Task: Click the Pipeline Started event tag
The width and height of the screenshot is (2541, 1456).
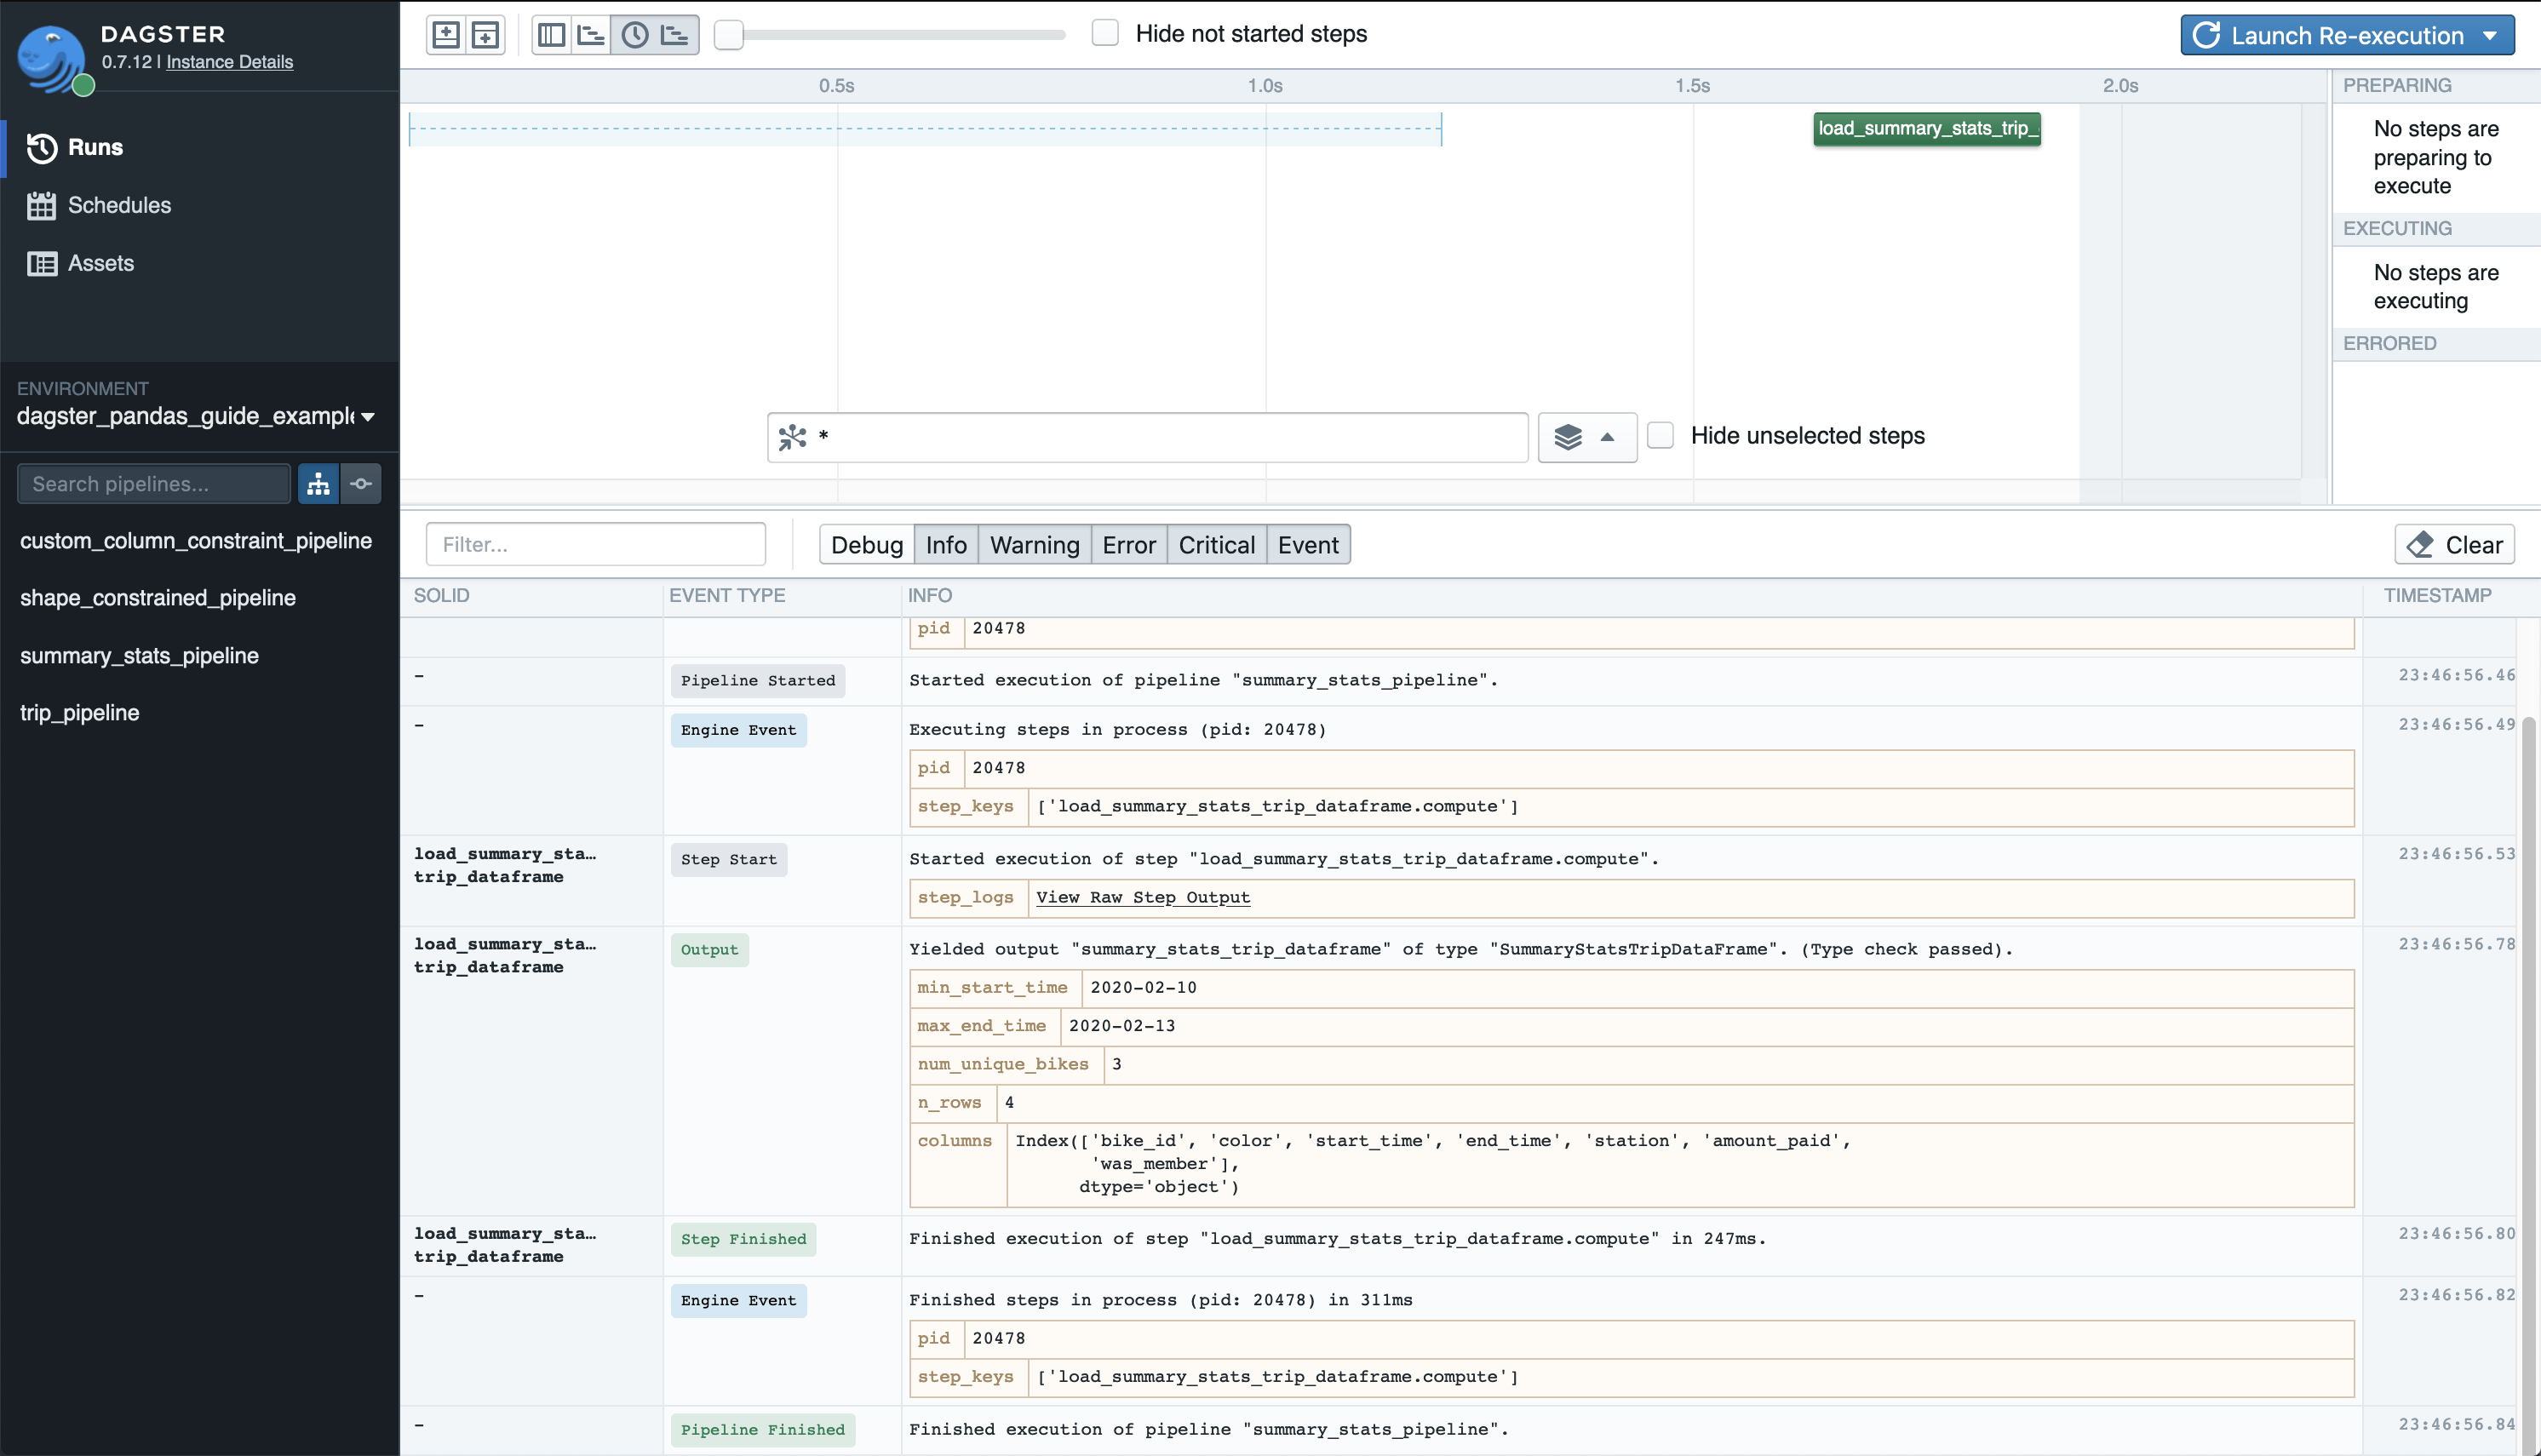Action: click(758, 680)
